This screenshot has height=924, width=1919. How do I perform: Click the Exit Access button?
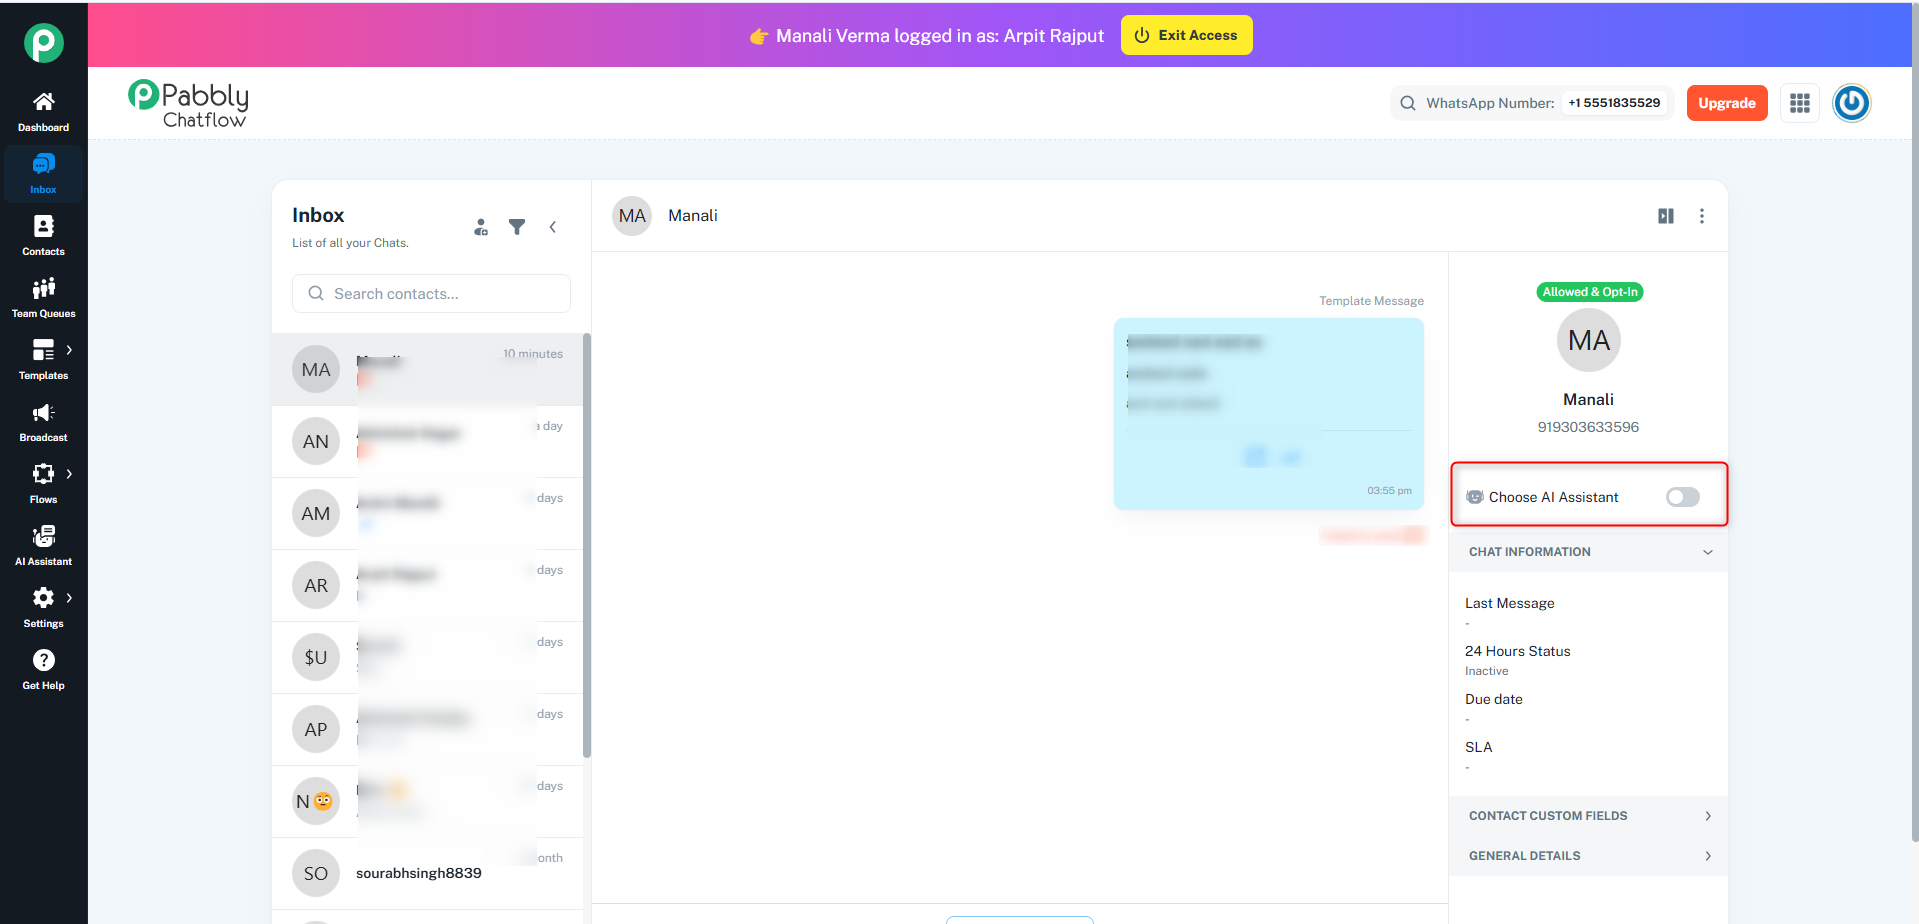pyautogui.click(x=1186, y=35)
